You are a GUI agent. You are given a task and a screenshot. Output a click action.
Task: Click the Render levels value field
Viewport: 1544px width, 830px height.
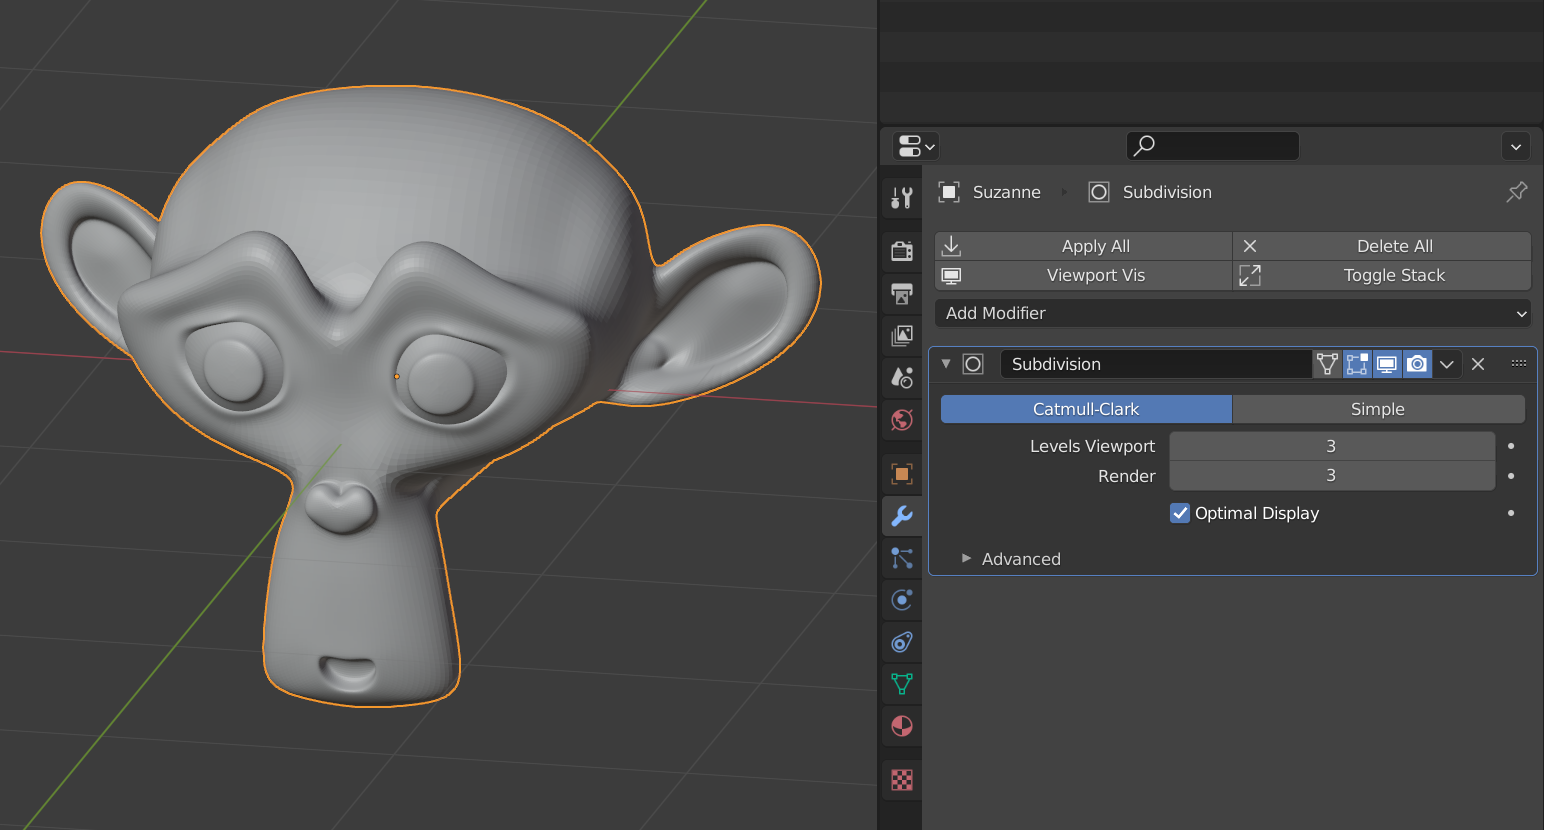(1332, 476)
